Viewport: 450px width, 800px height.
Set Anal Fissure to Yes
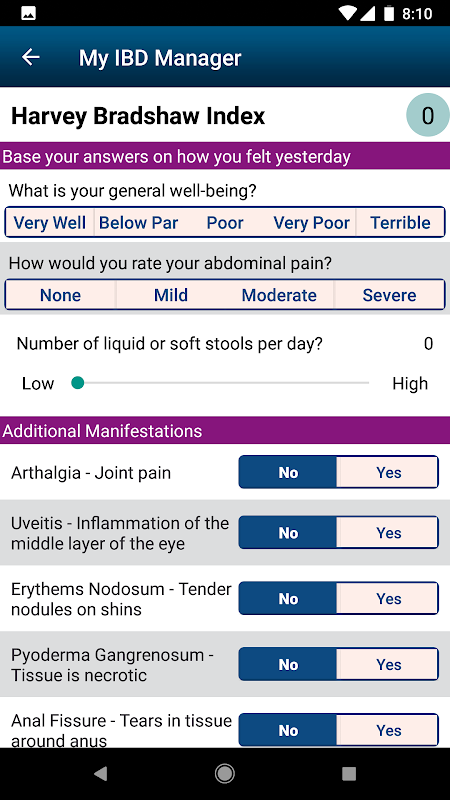click(388, 730)
